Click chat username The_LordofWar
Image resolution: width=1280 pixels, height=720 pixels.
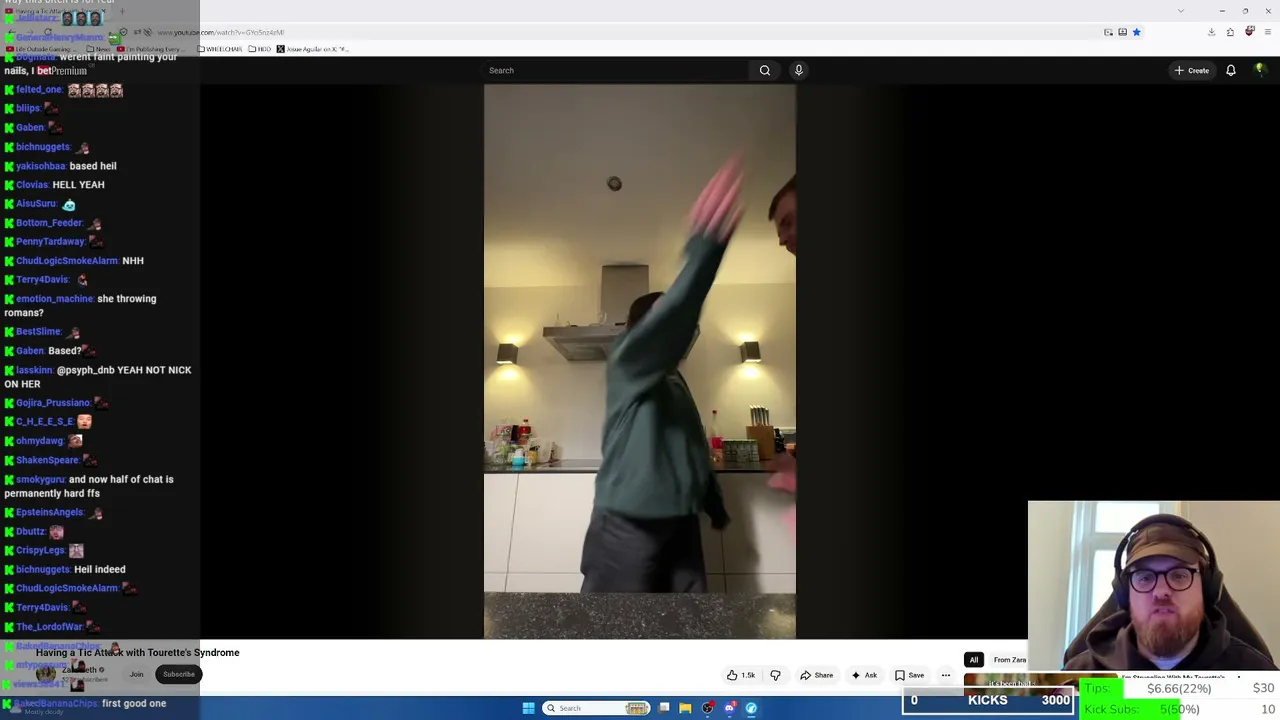point(49,627)
